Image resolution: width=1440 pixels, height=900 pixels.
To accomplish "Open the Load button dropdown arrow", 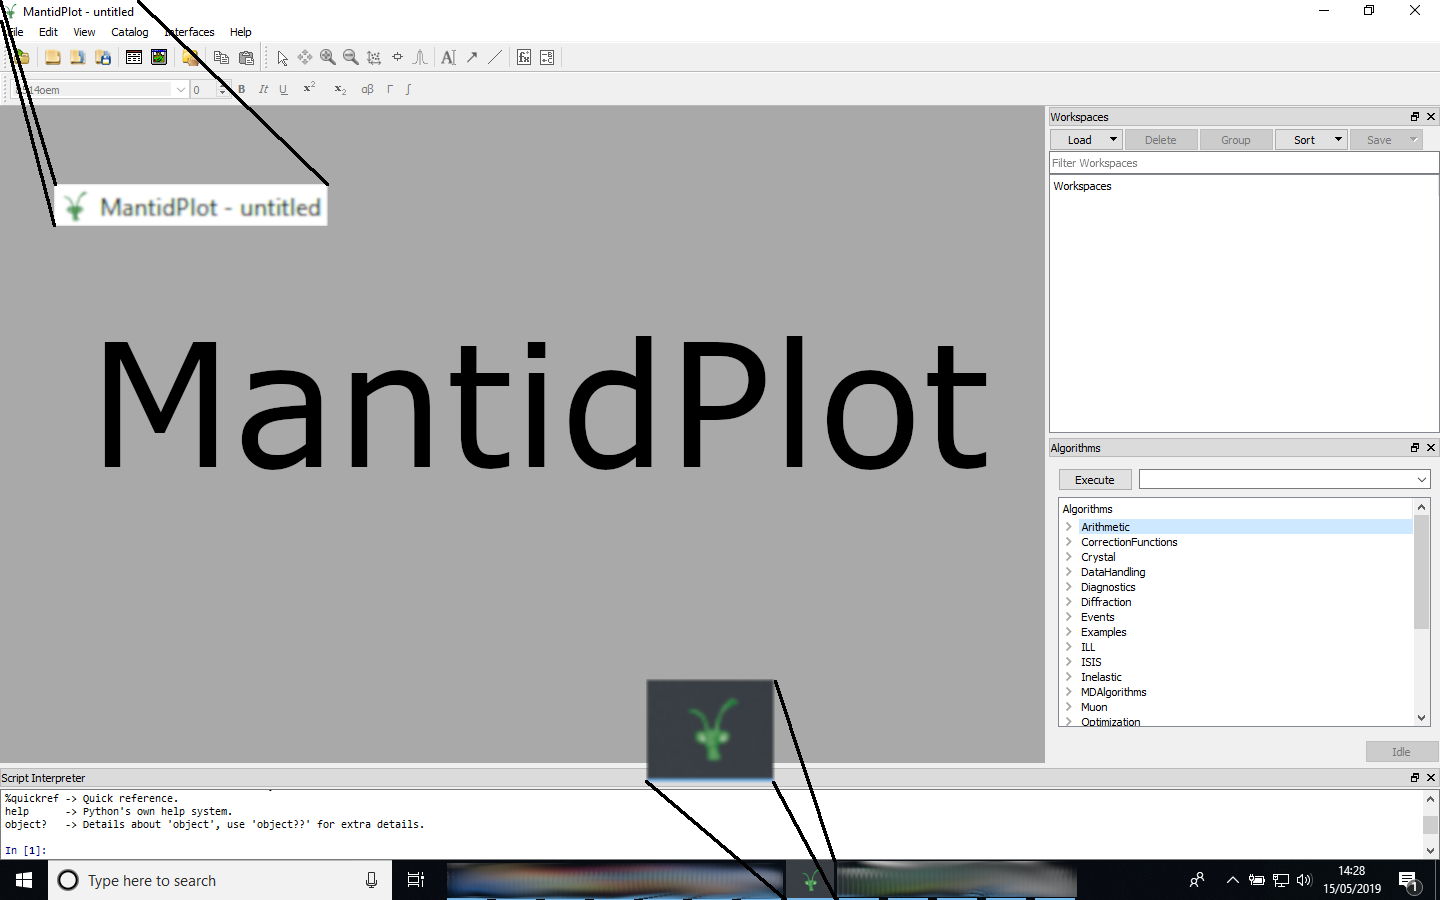I will coord(1113,140).
